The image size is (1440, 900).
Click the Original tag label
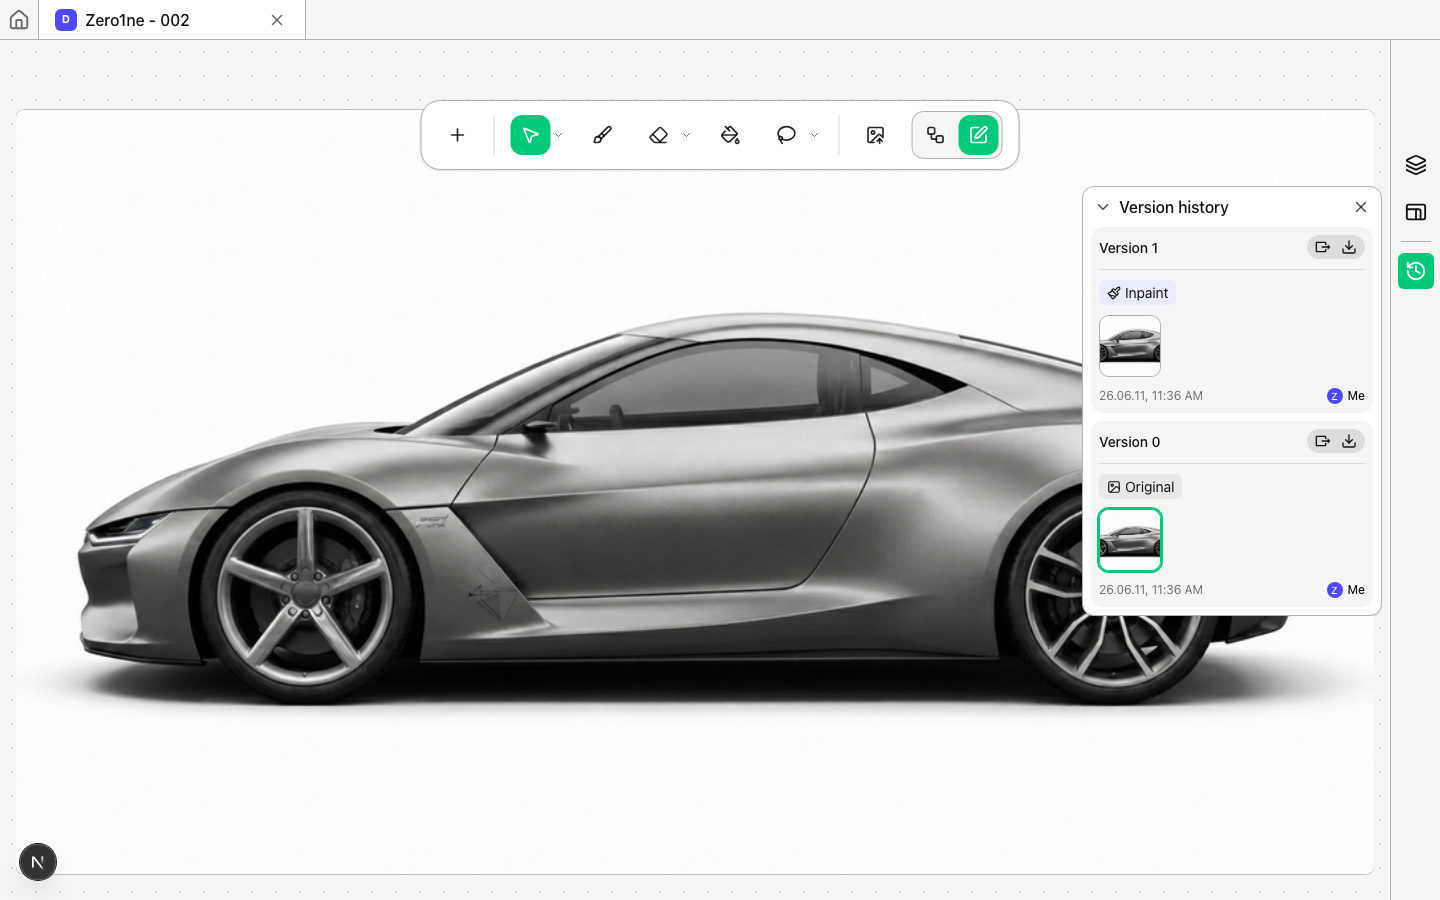tap(1140, 487)
